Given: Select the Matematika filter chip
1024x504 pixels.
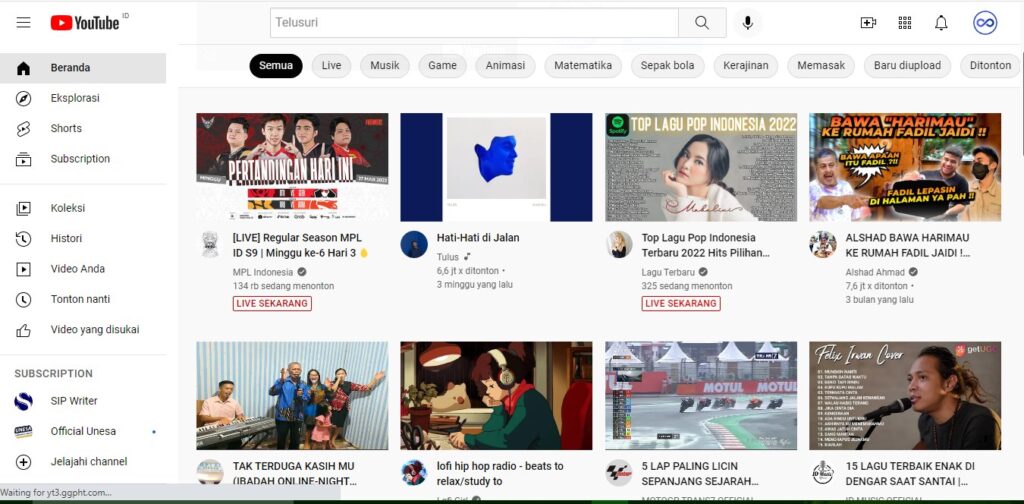Looking at the screenshot, I should pos(583,65).
